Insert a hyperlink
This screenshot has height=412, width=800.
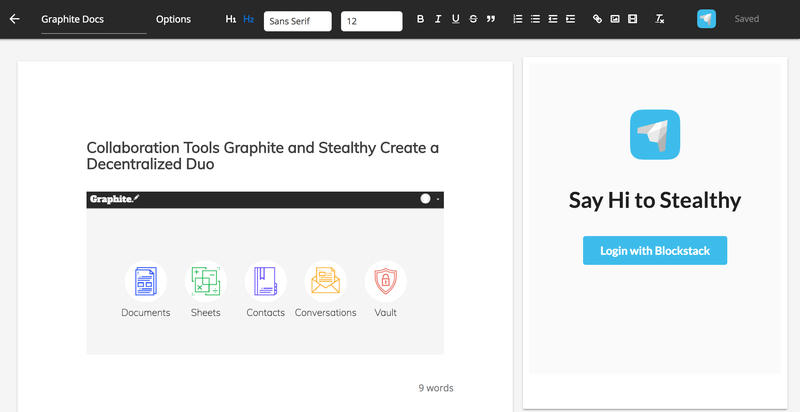tap(597, 19)
